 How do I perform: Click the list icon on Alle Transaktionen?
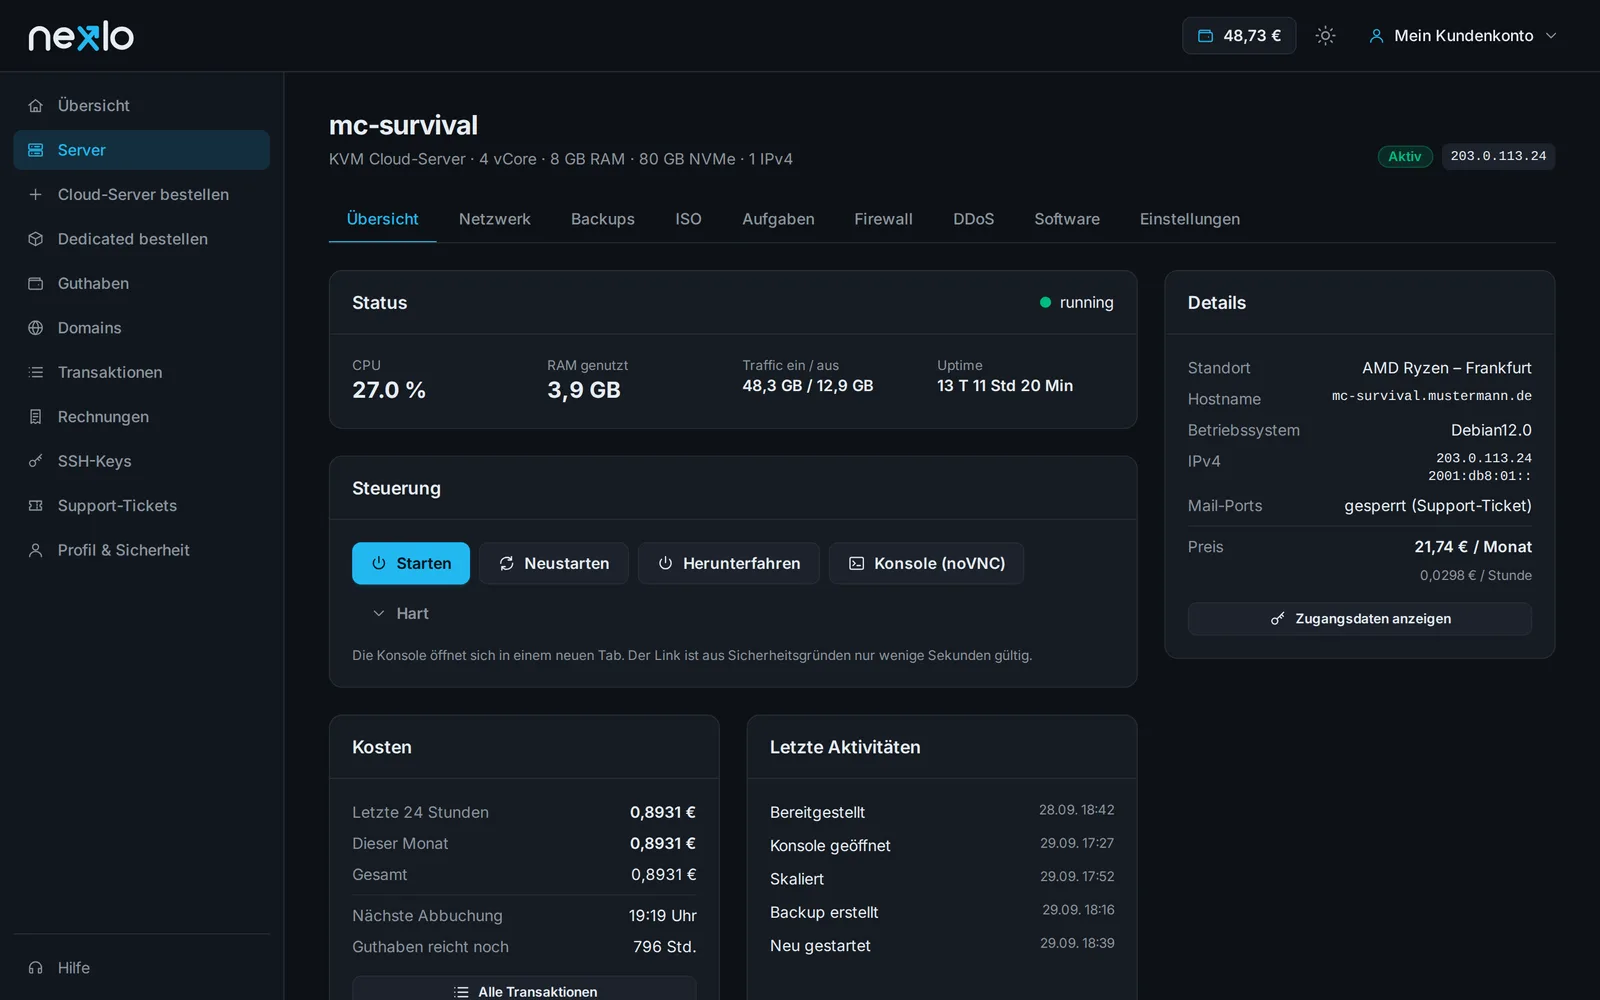point(461,992)
